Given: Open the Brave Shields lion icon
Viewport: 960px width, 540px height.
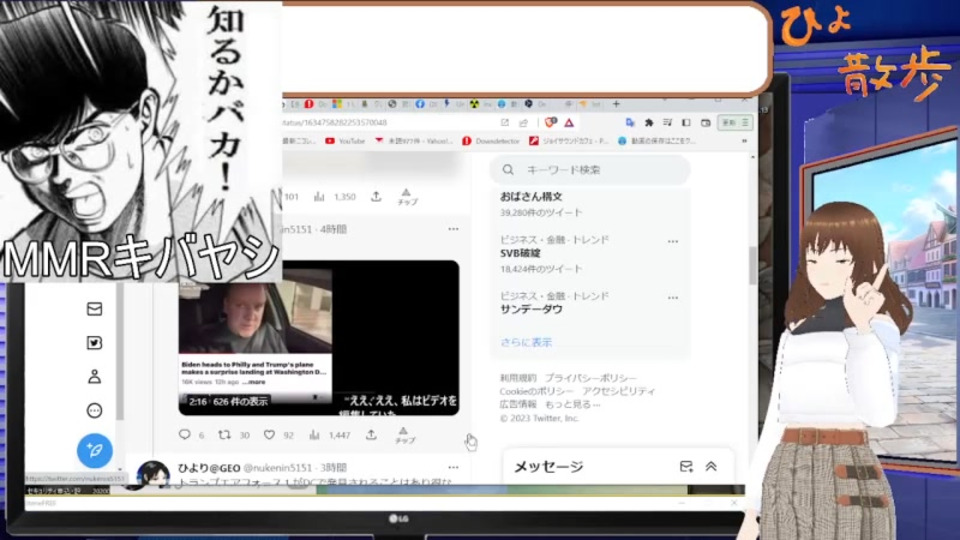Looking at the screenshot, I should click(550, 122).
